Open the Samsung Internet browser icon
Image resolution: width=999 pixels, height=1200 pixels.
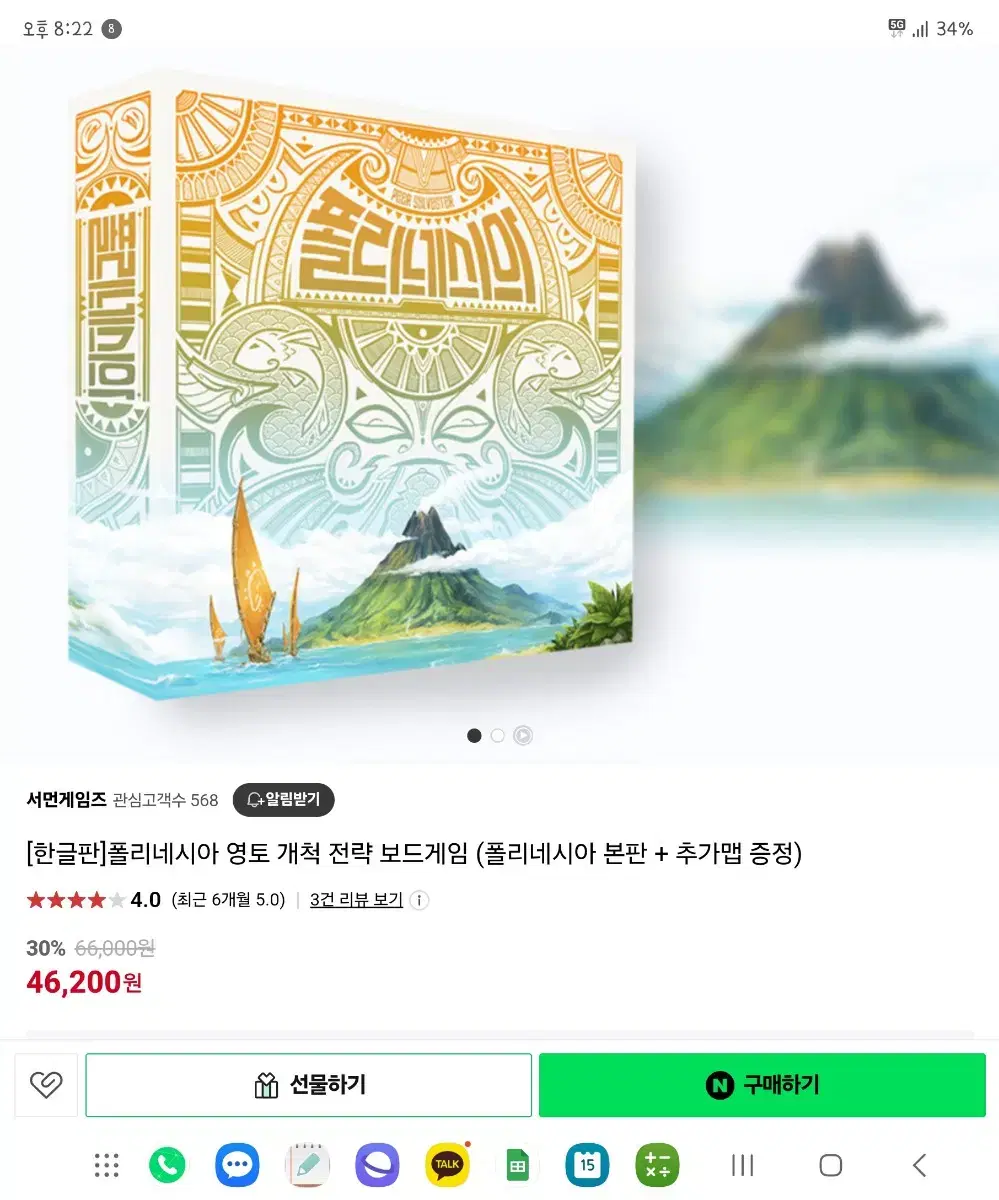coord(377,1165)
